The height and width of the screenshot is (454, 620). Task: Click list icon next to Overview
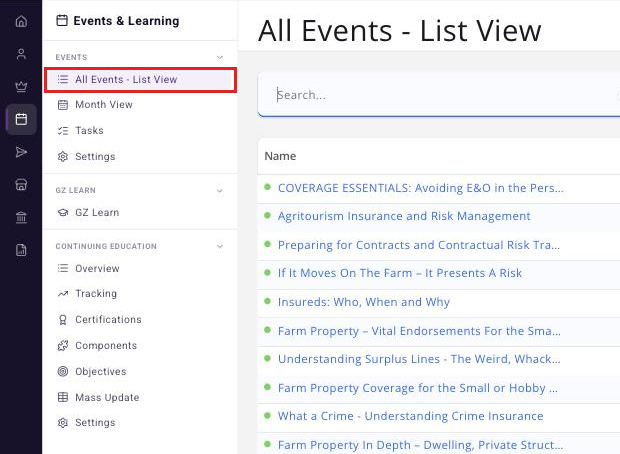click(x=63, y=268)
